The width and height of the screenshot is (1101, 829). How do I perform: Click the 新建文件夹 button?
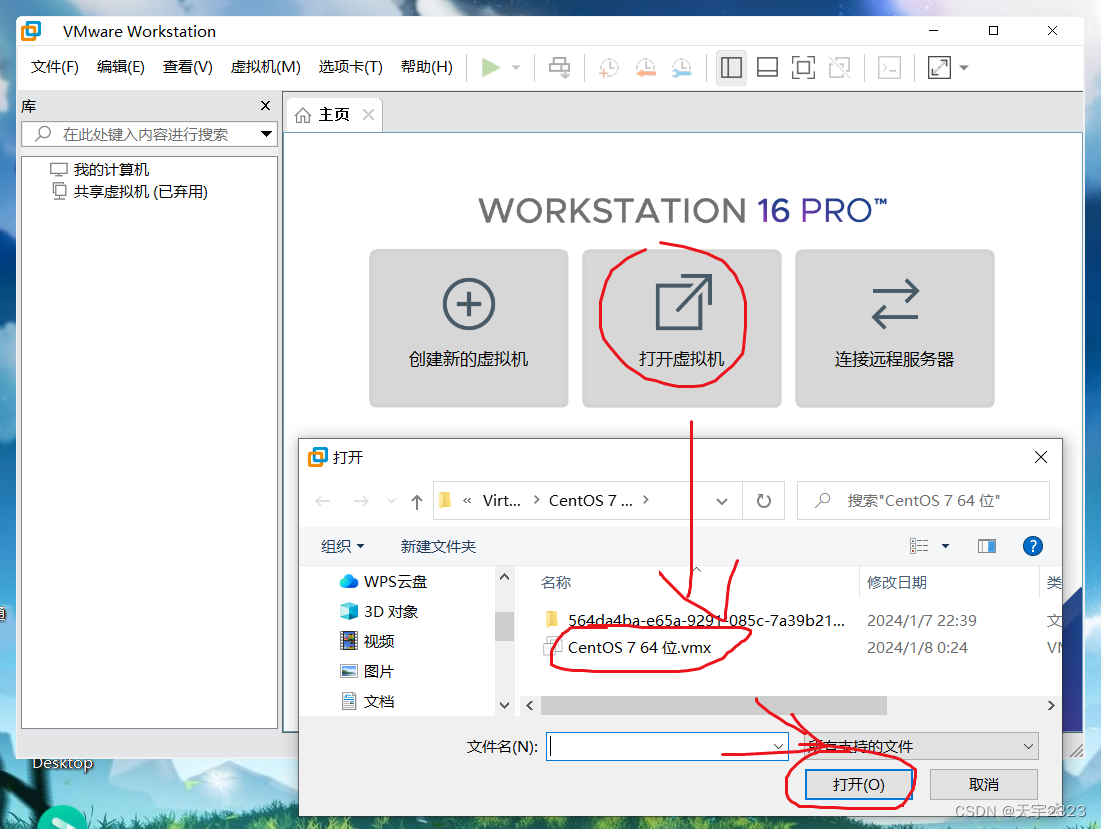tap(438, 546)
